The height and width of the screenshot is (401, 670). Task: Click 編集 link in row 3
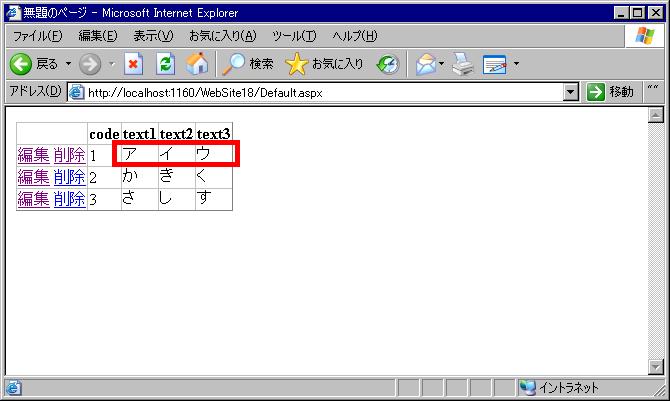(x=34, y=199)
